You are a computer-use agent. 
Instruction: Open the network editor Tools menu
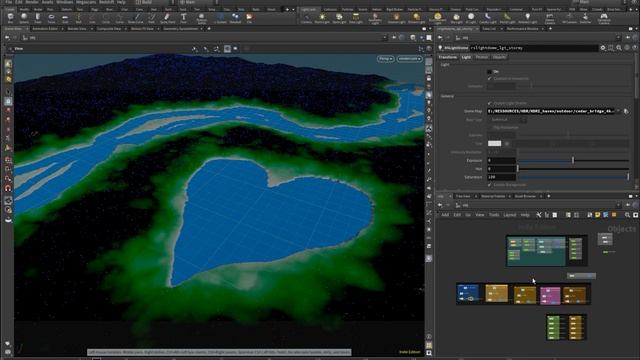[494, 215]
